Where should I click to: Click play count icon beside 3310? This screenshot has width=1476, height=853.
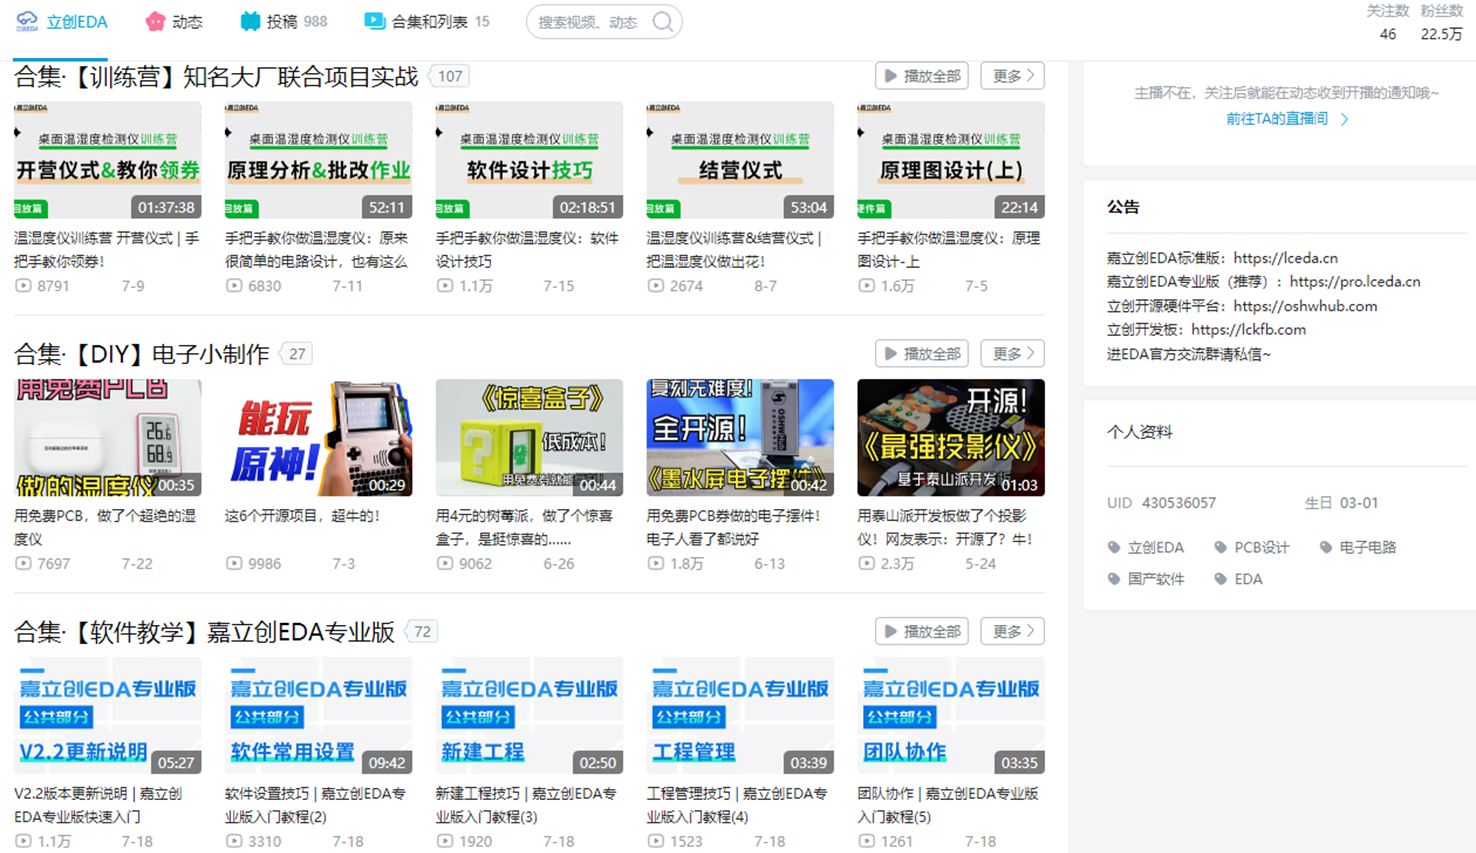pyautogui.click(x=234, y=842)
